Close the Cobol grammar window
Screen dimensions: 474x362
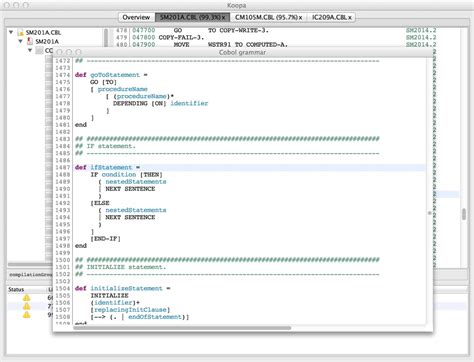click(59, 52)
